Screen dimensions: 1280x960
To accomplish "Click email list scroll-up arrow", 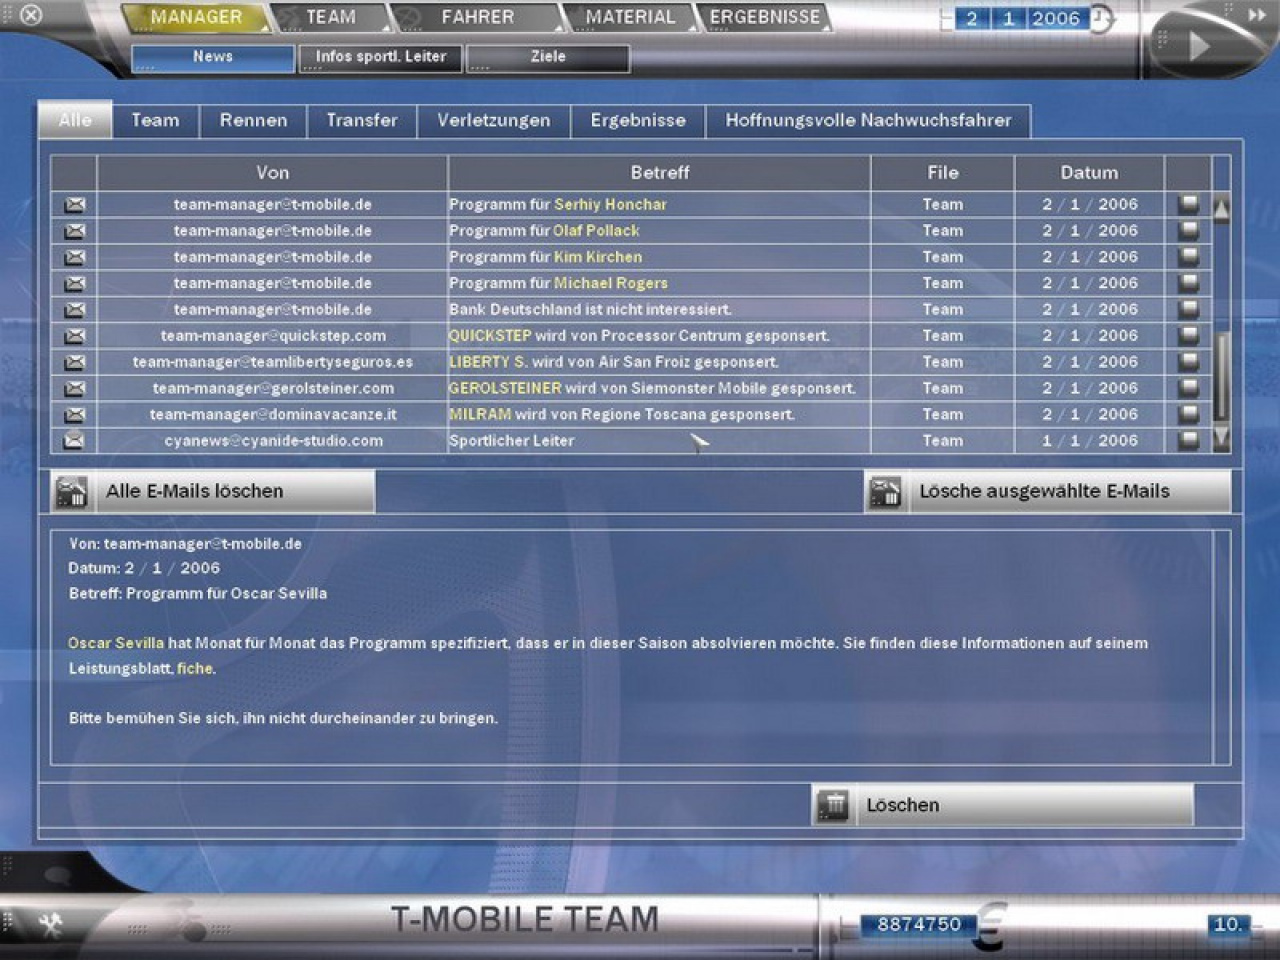I will point(1221,209).
